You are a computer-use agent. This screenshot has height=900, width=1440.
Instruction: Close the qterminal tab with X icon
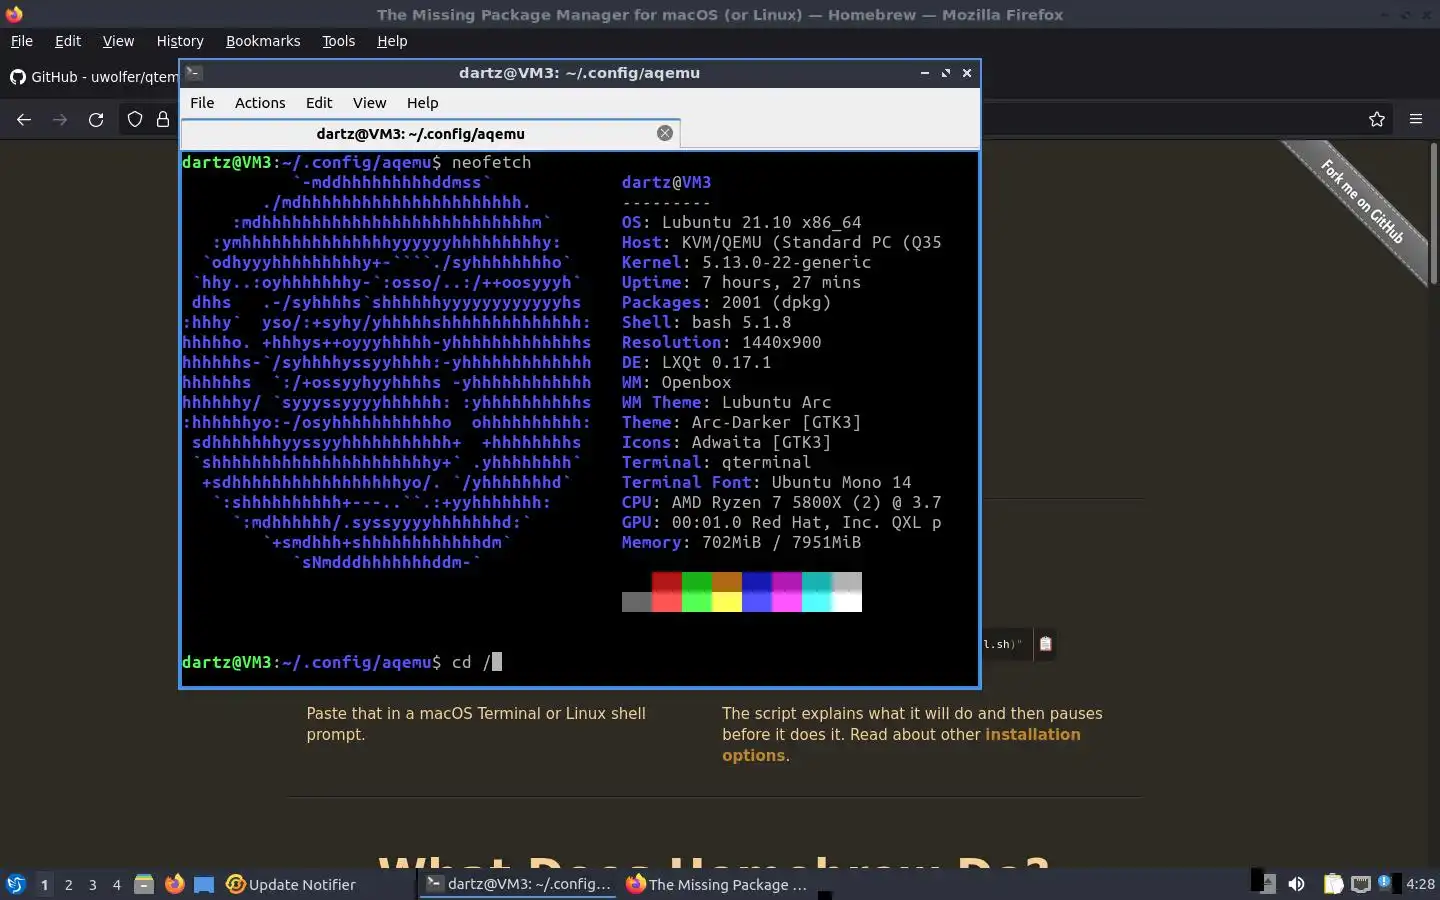[x=665, y=133]
